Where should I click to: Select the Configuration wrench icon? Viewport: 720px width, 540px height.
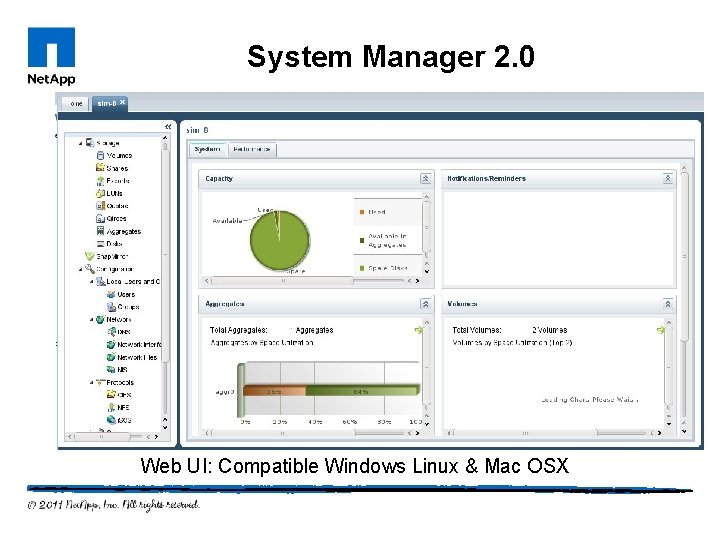click(90, 269)
